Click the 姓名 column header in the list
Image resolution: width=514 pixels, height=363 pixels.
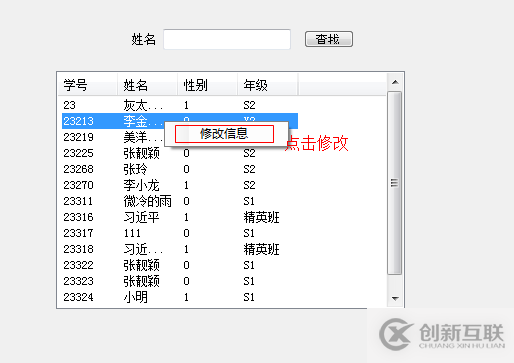[x=148, y=85]
